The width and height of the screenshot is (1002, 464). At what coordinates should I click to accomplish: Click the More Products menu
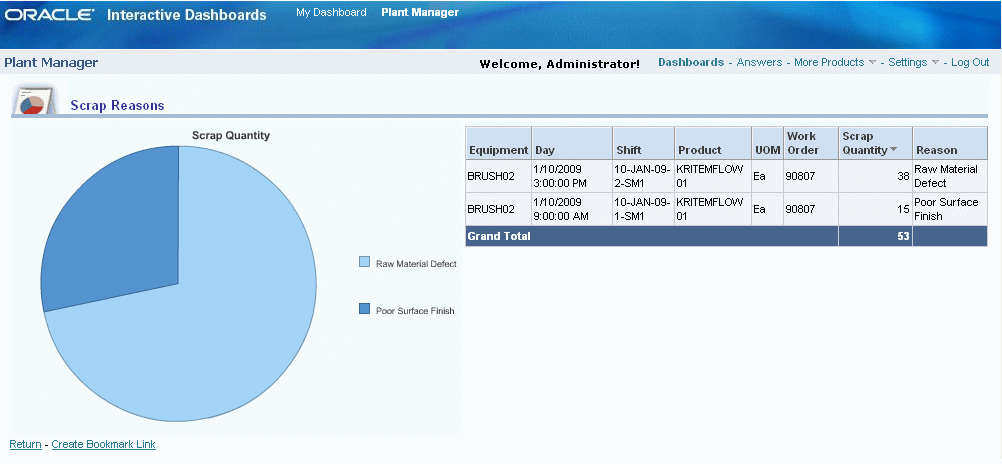pyautogui.click(x=829, y=62)
